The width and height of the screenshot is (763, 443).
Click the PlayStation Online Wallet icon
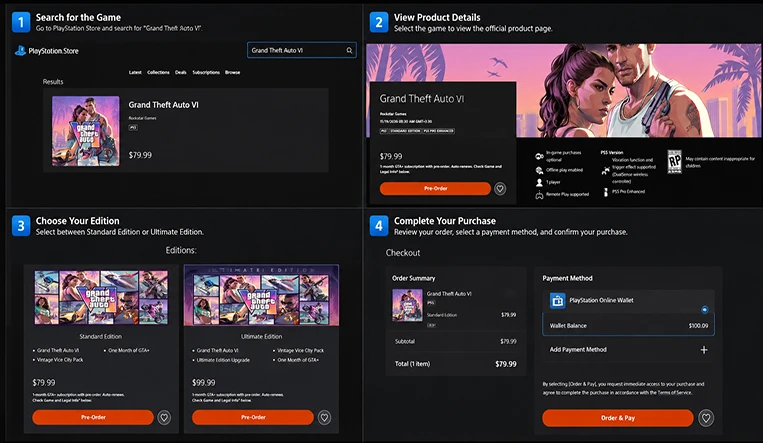tap(557, 300)
